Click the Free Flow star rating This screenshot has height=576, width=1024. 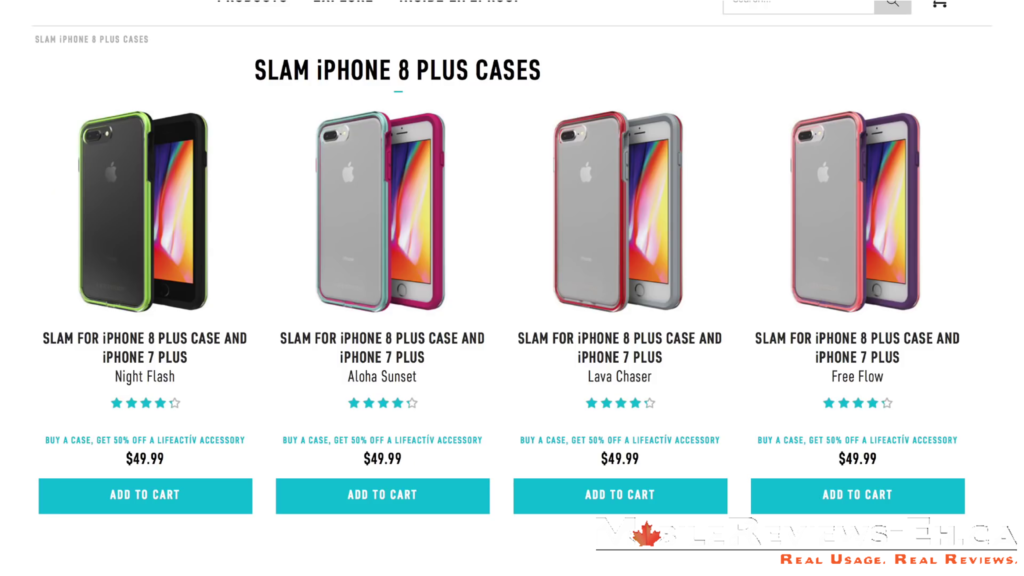857,403
